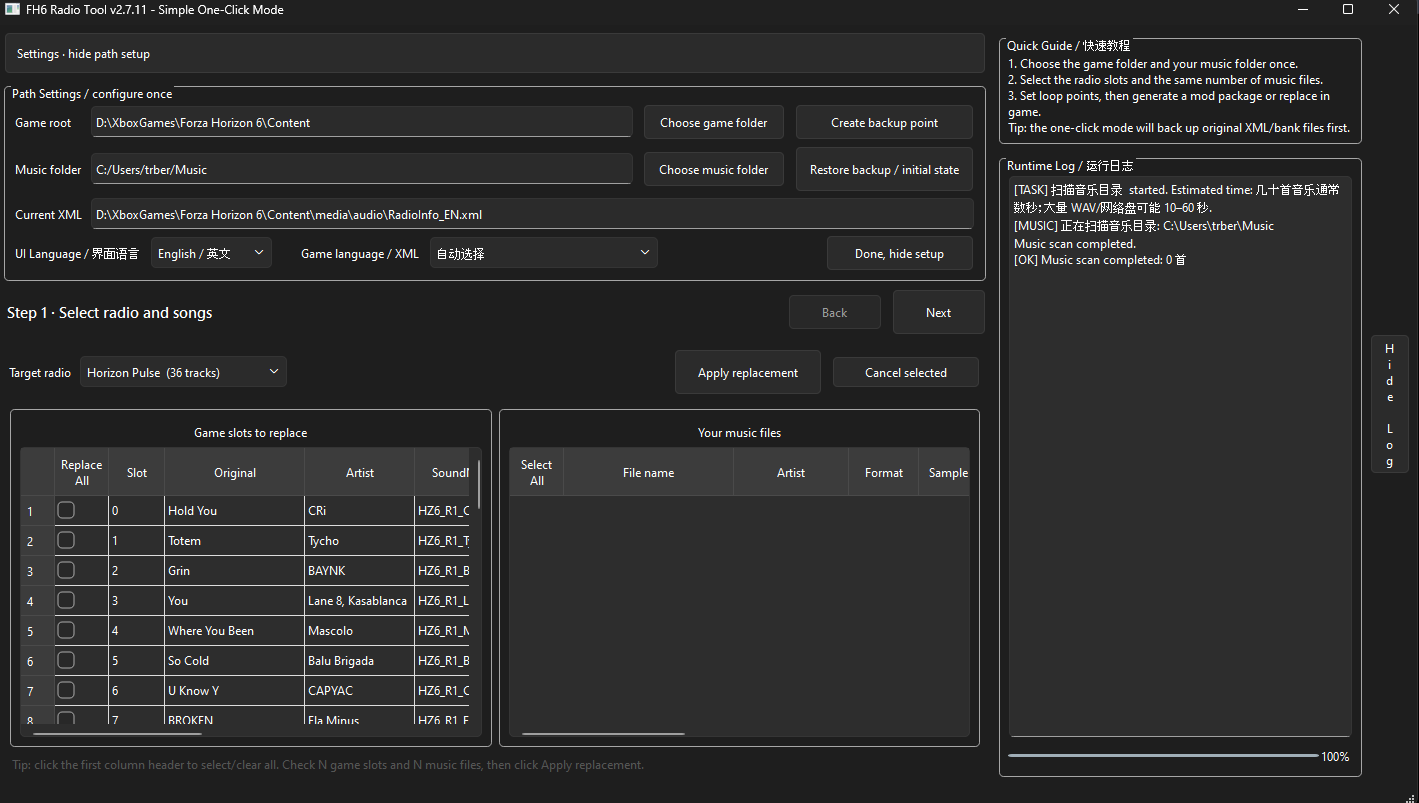The width and height of the screenshot is (1419, 803).
Task: Open the Target radio Horizon Pulse dropdown
Action: pyautogui.click(x=183, y=372)
